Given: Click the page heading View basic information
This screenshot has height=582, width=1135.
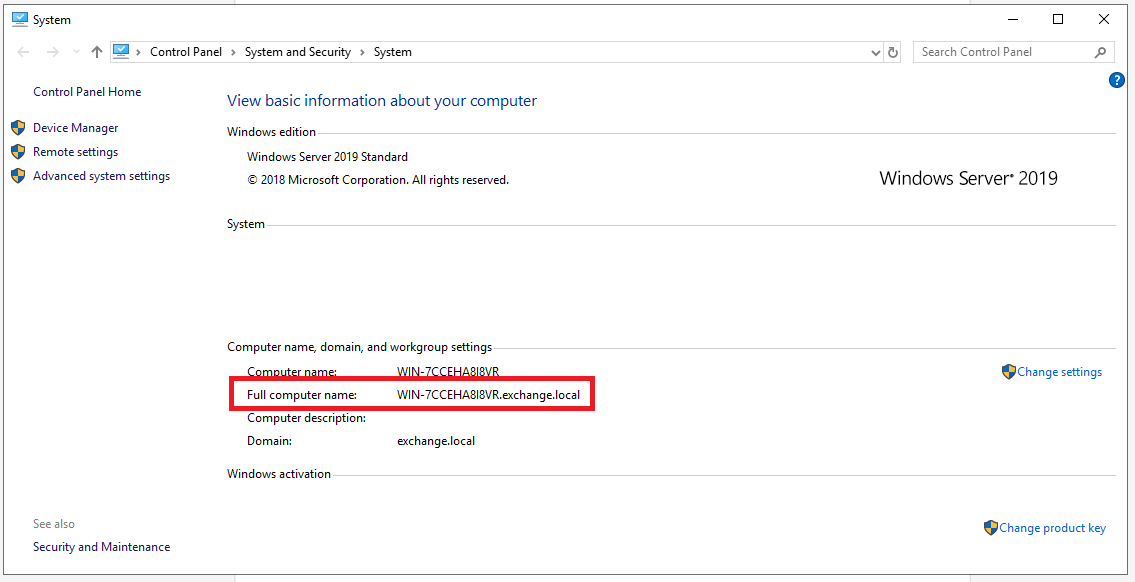Looking at the screenshot, I should [382, 101].
